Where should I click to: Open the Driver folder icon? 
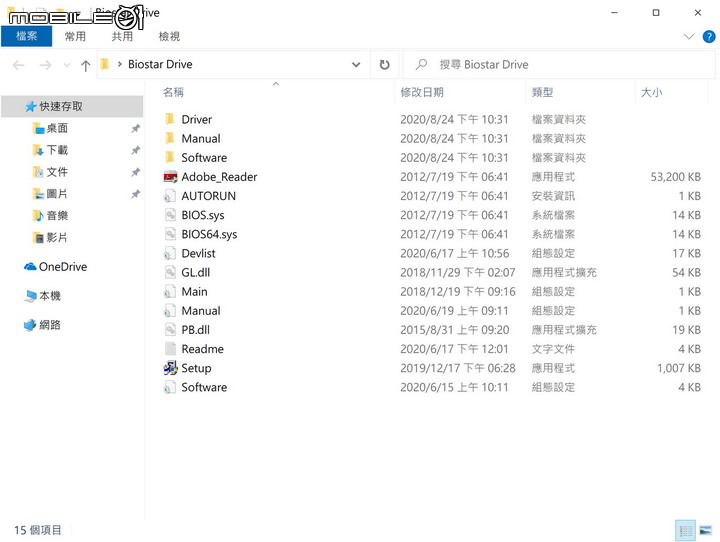[x=169, y=119]
